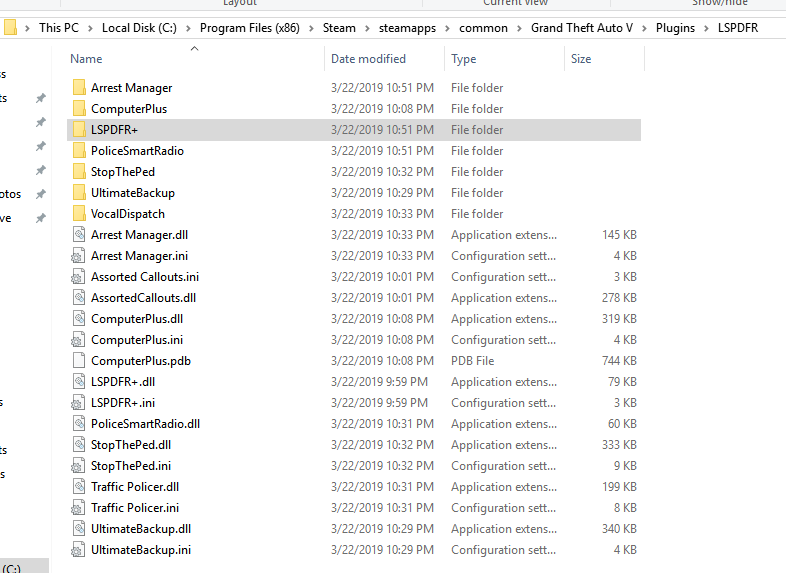The height and width of the screenshot is (573, 786).
Task: Click the PDB File type cell
Action: [473, 361]
